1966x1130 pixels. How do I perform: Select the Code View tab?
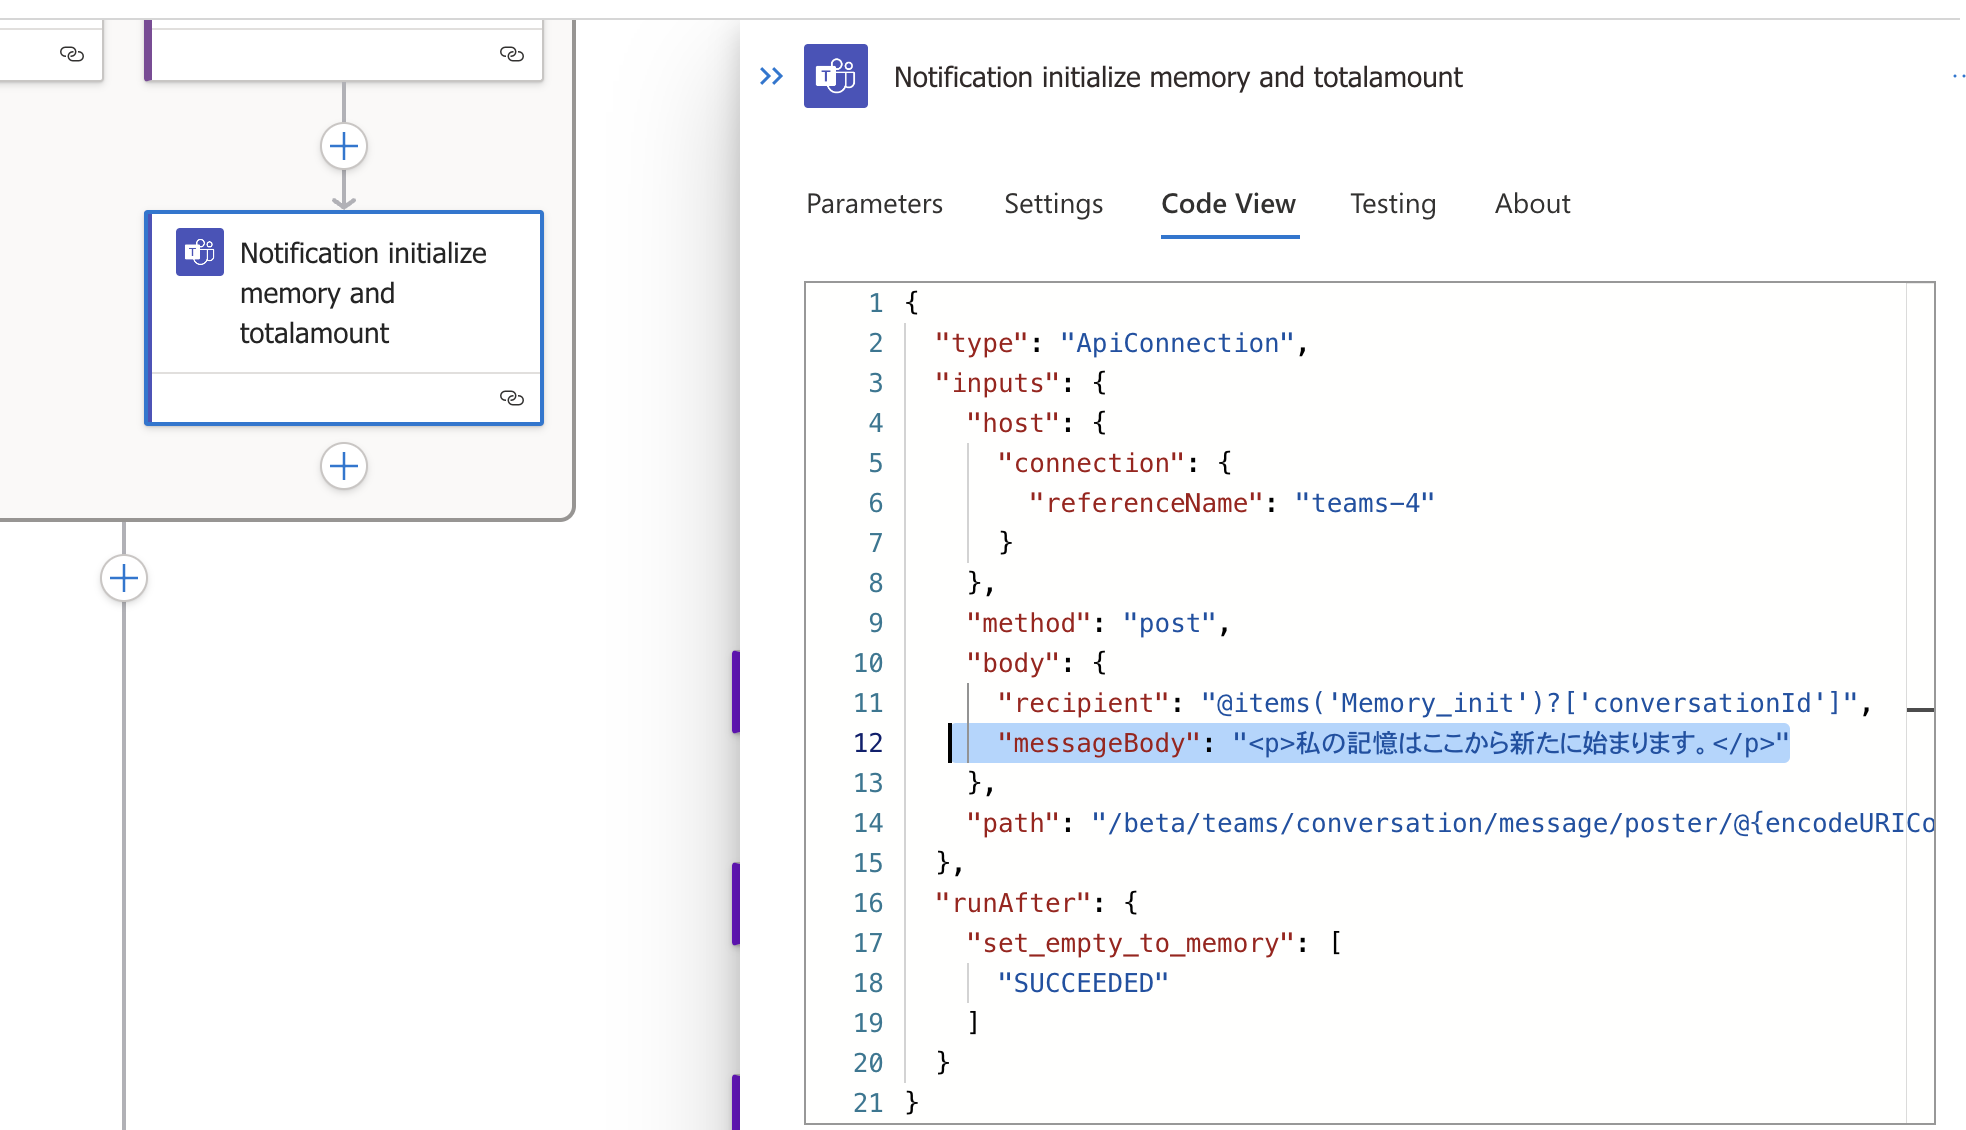pyautogui.click(x=1229, y=204)
